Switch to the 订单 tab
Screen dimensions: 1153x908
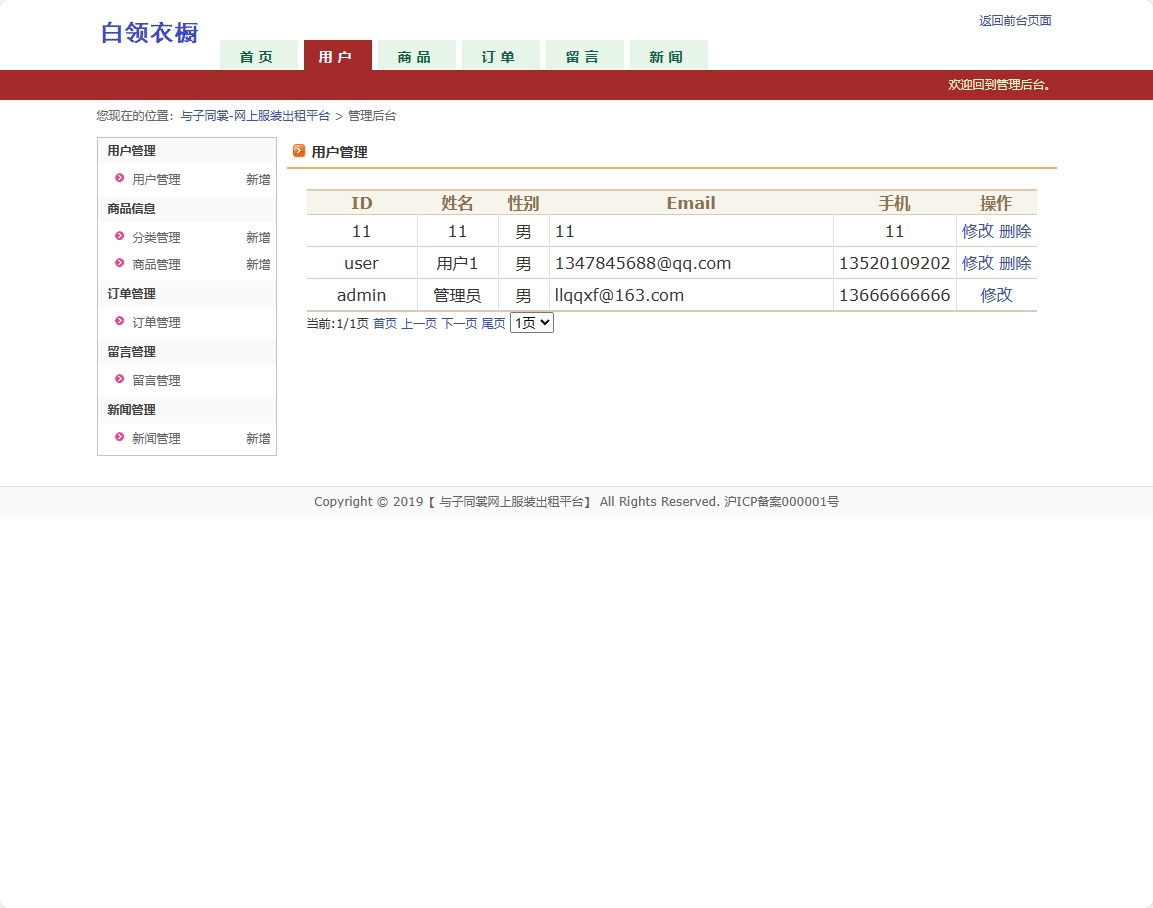500,57
